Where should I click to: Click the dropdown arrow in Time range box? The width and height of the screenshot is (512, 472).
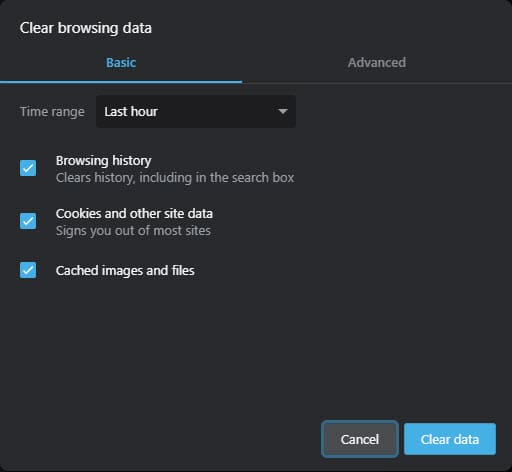coord(283,111)
